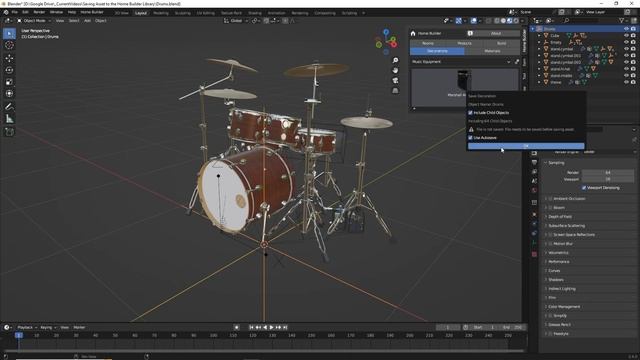Screen dimensions: 640x360
Task: Select the Add Cube tool
Action: tap(9, 132)
